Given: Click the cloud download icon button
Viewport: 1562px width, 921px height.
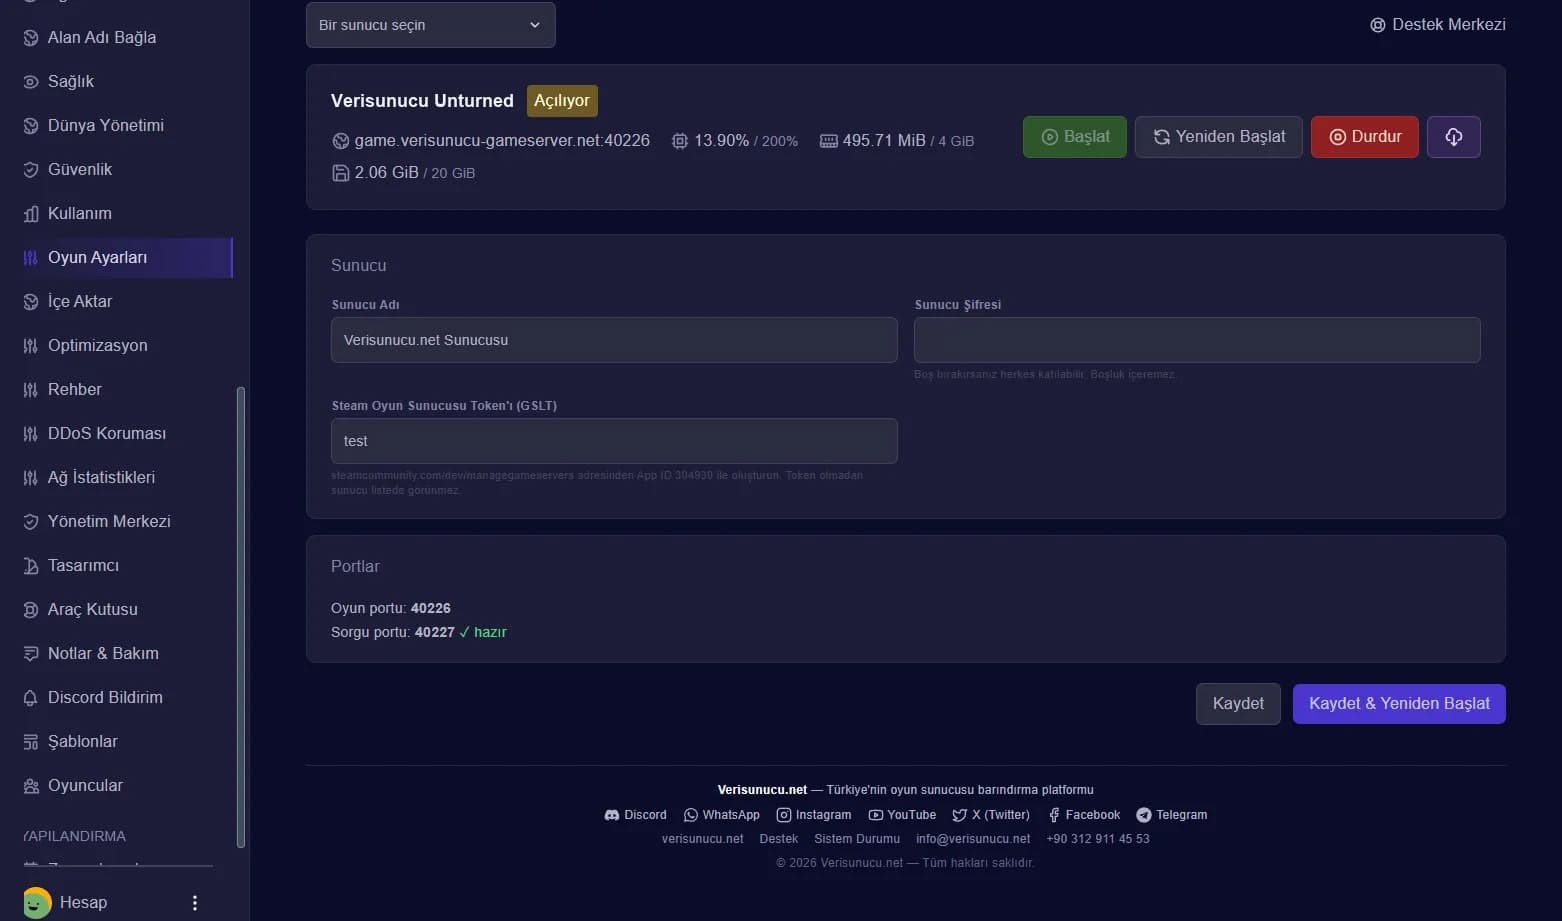Looking at the screenshot, I should coord(1454,137).
